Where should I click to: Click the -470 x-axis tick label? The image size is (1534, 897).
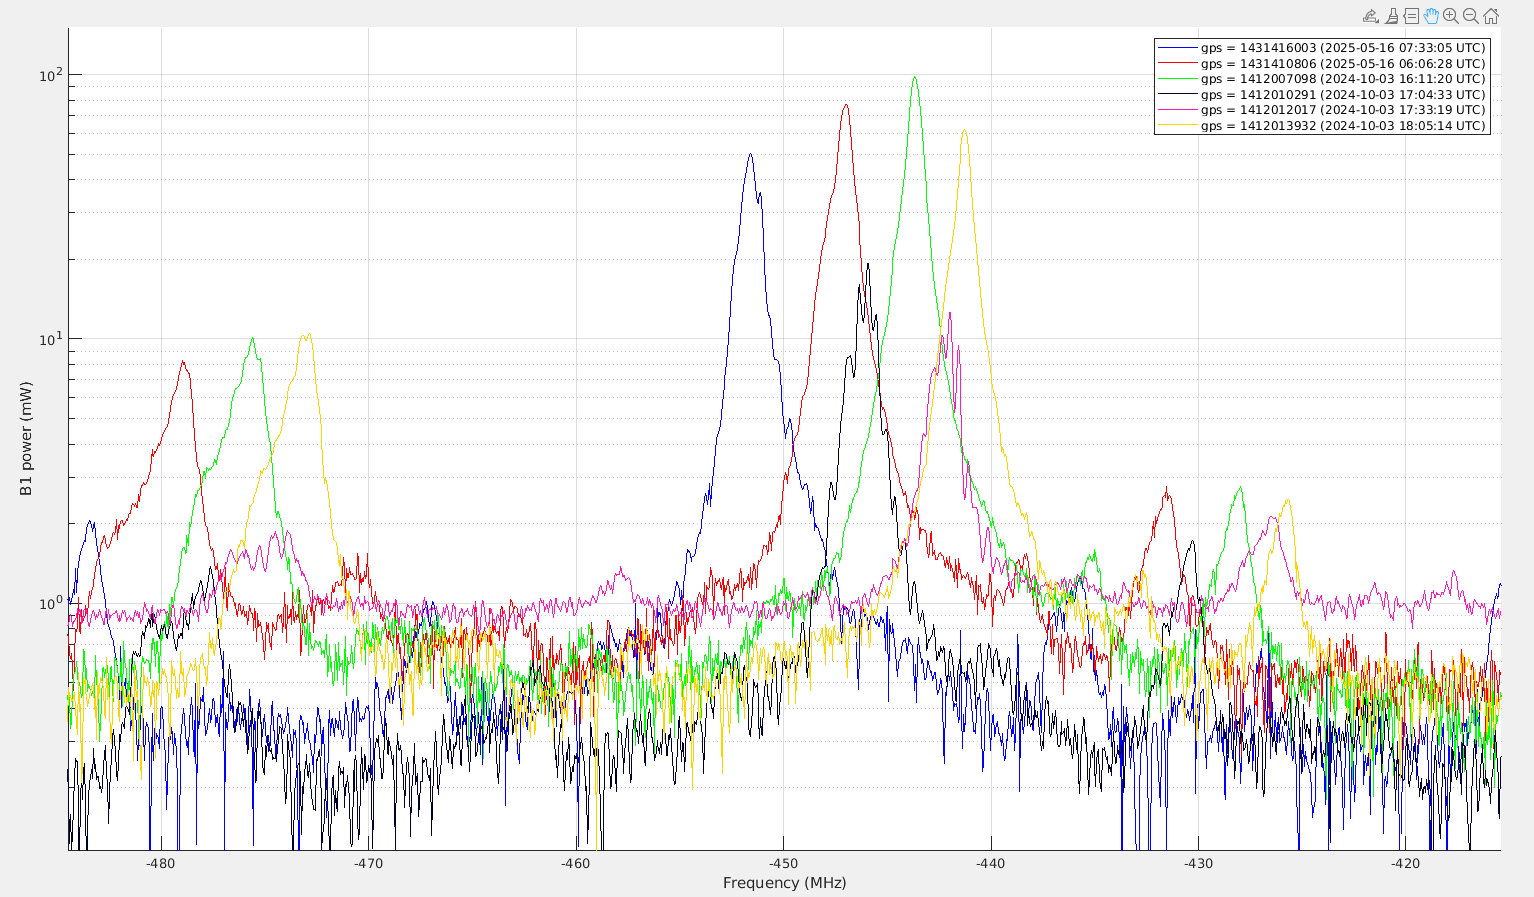[369, 863]
